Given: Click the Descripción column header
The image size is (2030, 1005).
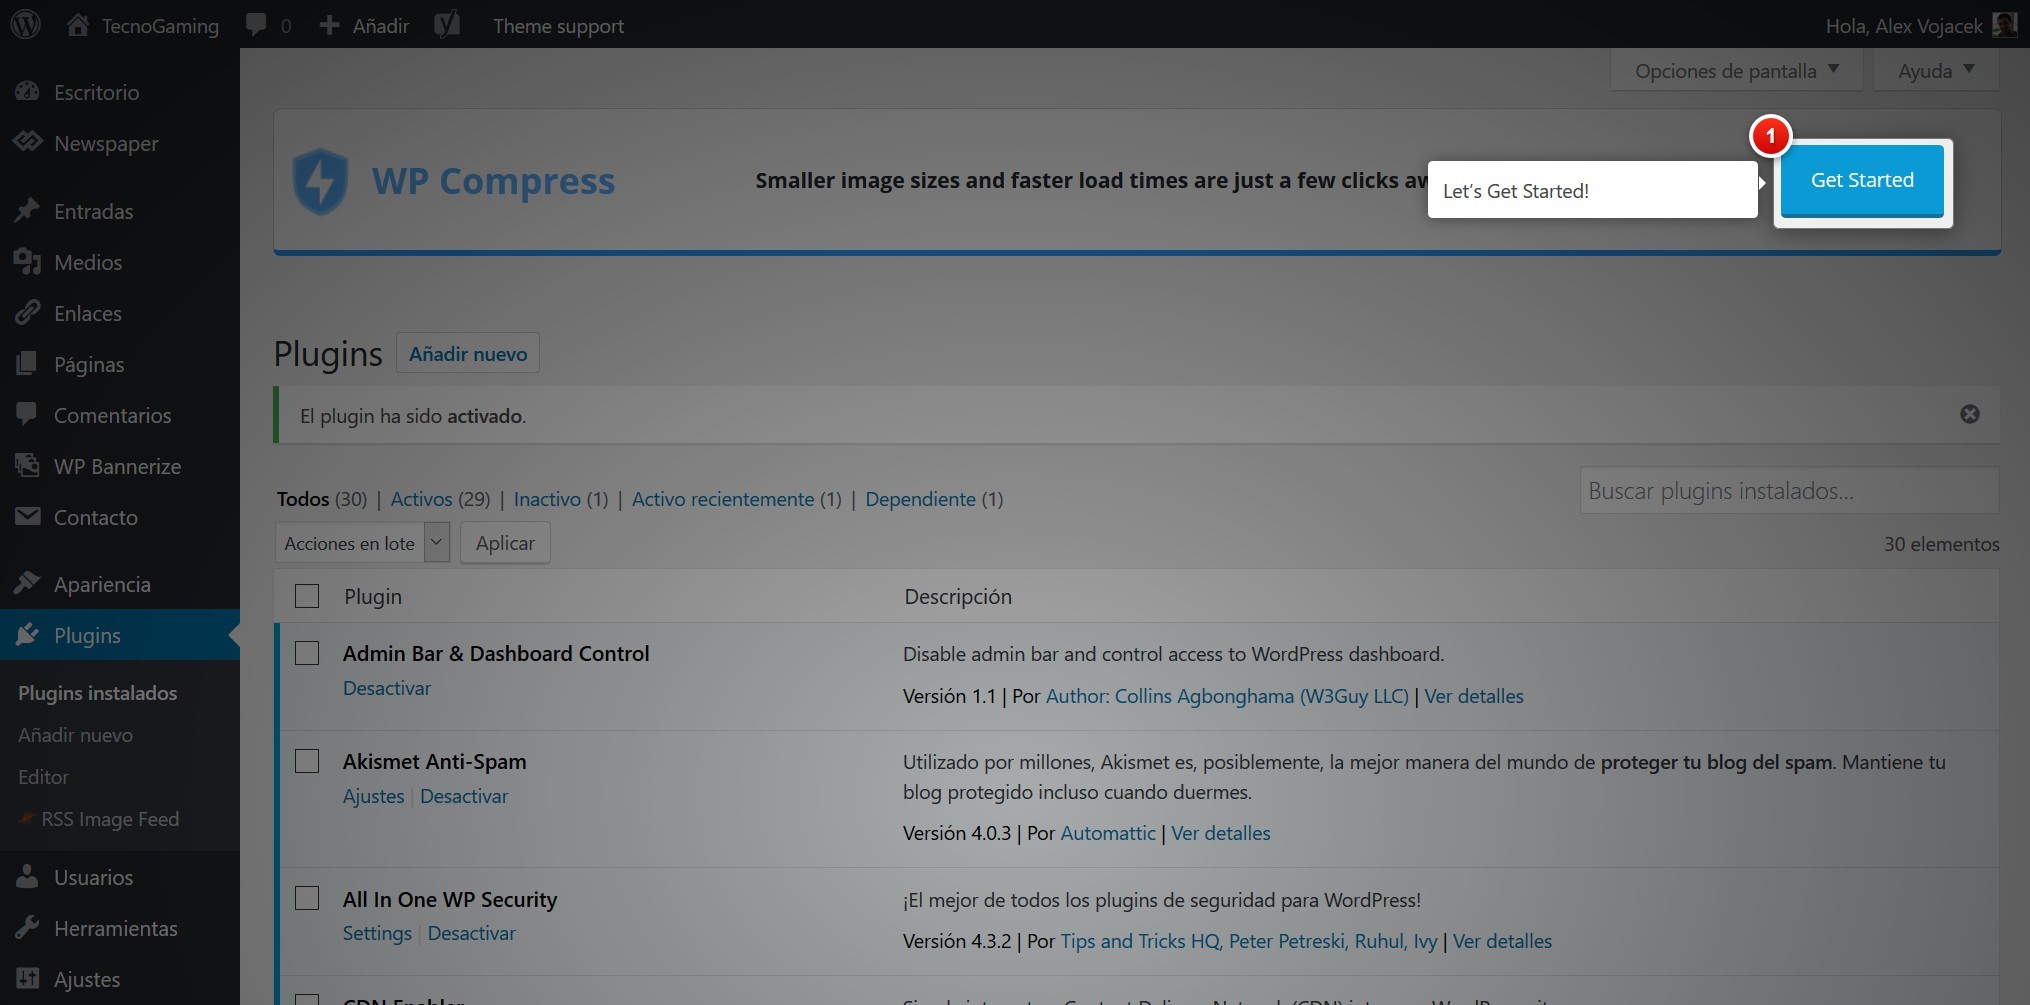Looking at the screenshot, I should pos(958,596).
